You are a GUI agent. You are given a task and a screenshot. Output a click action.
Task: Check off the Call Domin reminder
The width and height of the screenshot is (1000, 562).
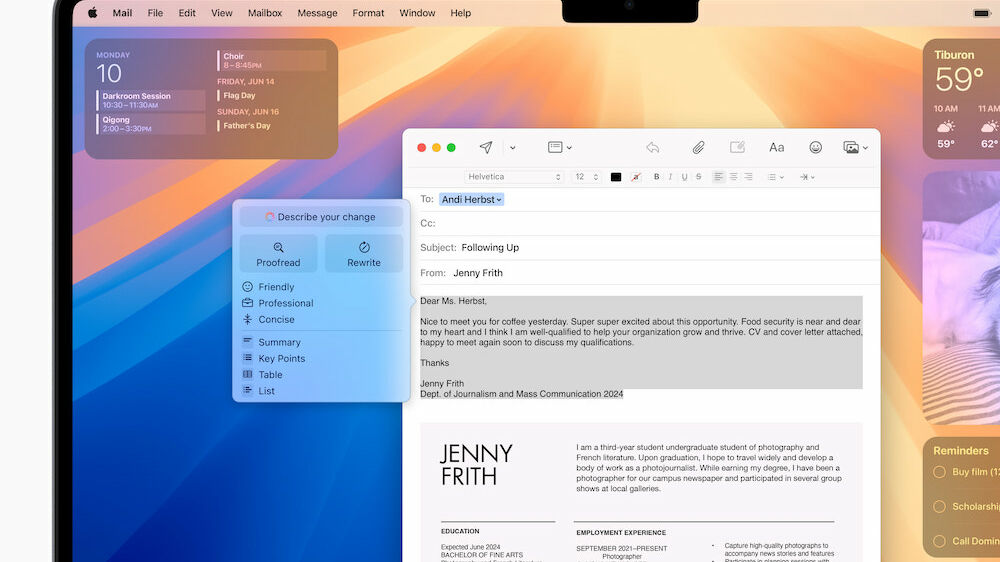click(939, 541)
